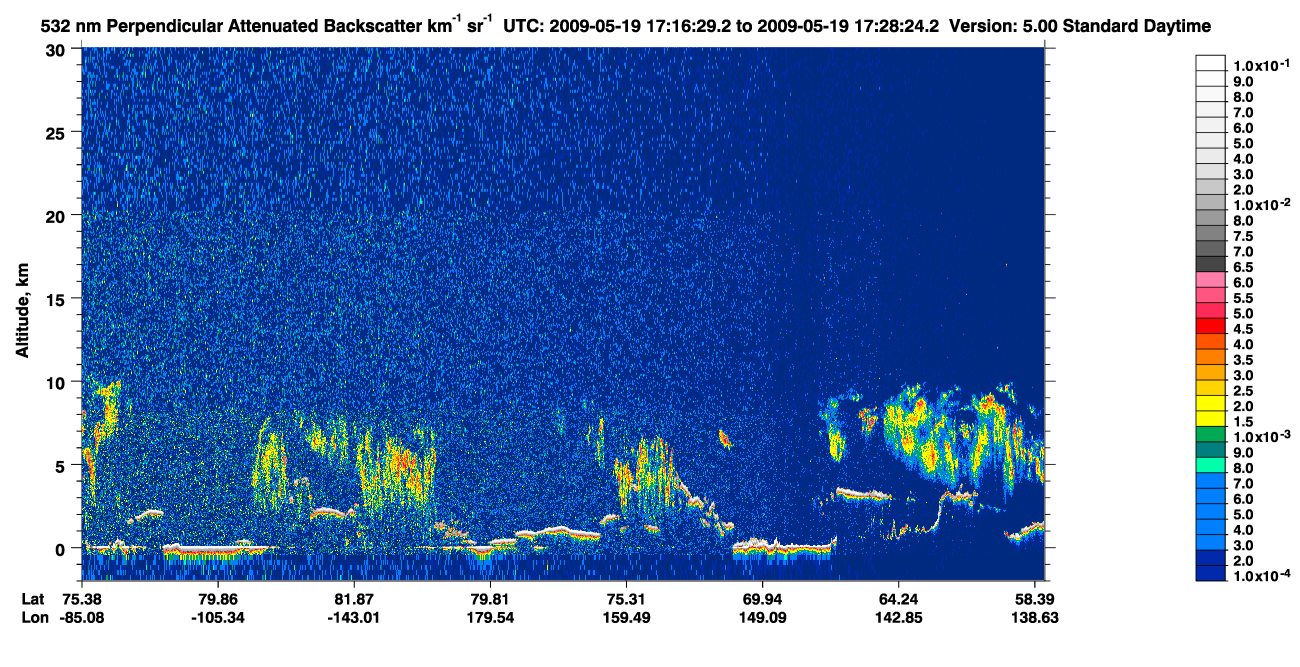This screenshot has height=667, width=1300.
Task: Click the 'Lat' row label
Action: 34,600
